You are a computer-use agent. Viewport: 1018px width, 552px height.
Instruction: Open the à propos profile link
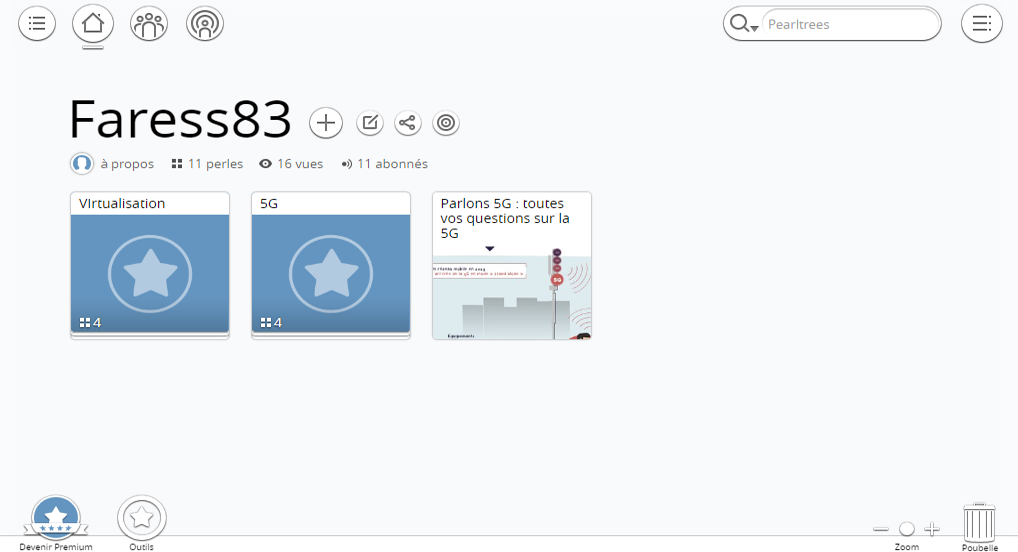point(127,164)
